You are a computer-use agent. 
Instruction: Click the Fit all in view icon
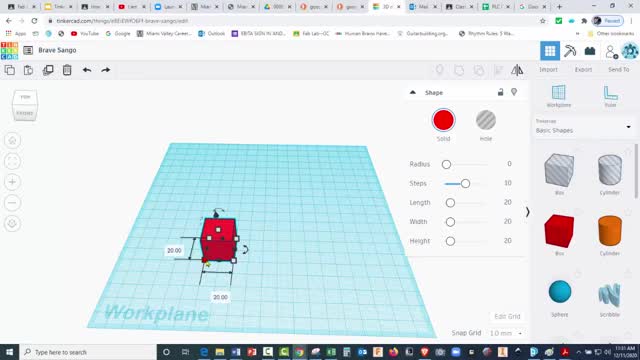12,161
